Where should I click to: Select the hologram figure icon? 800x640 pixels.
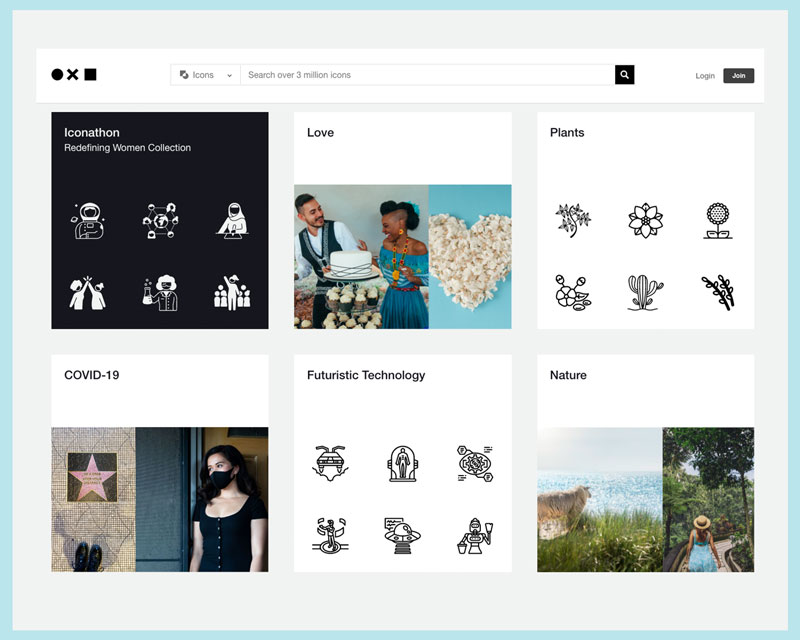coord(330,535)
